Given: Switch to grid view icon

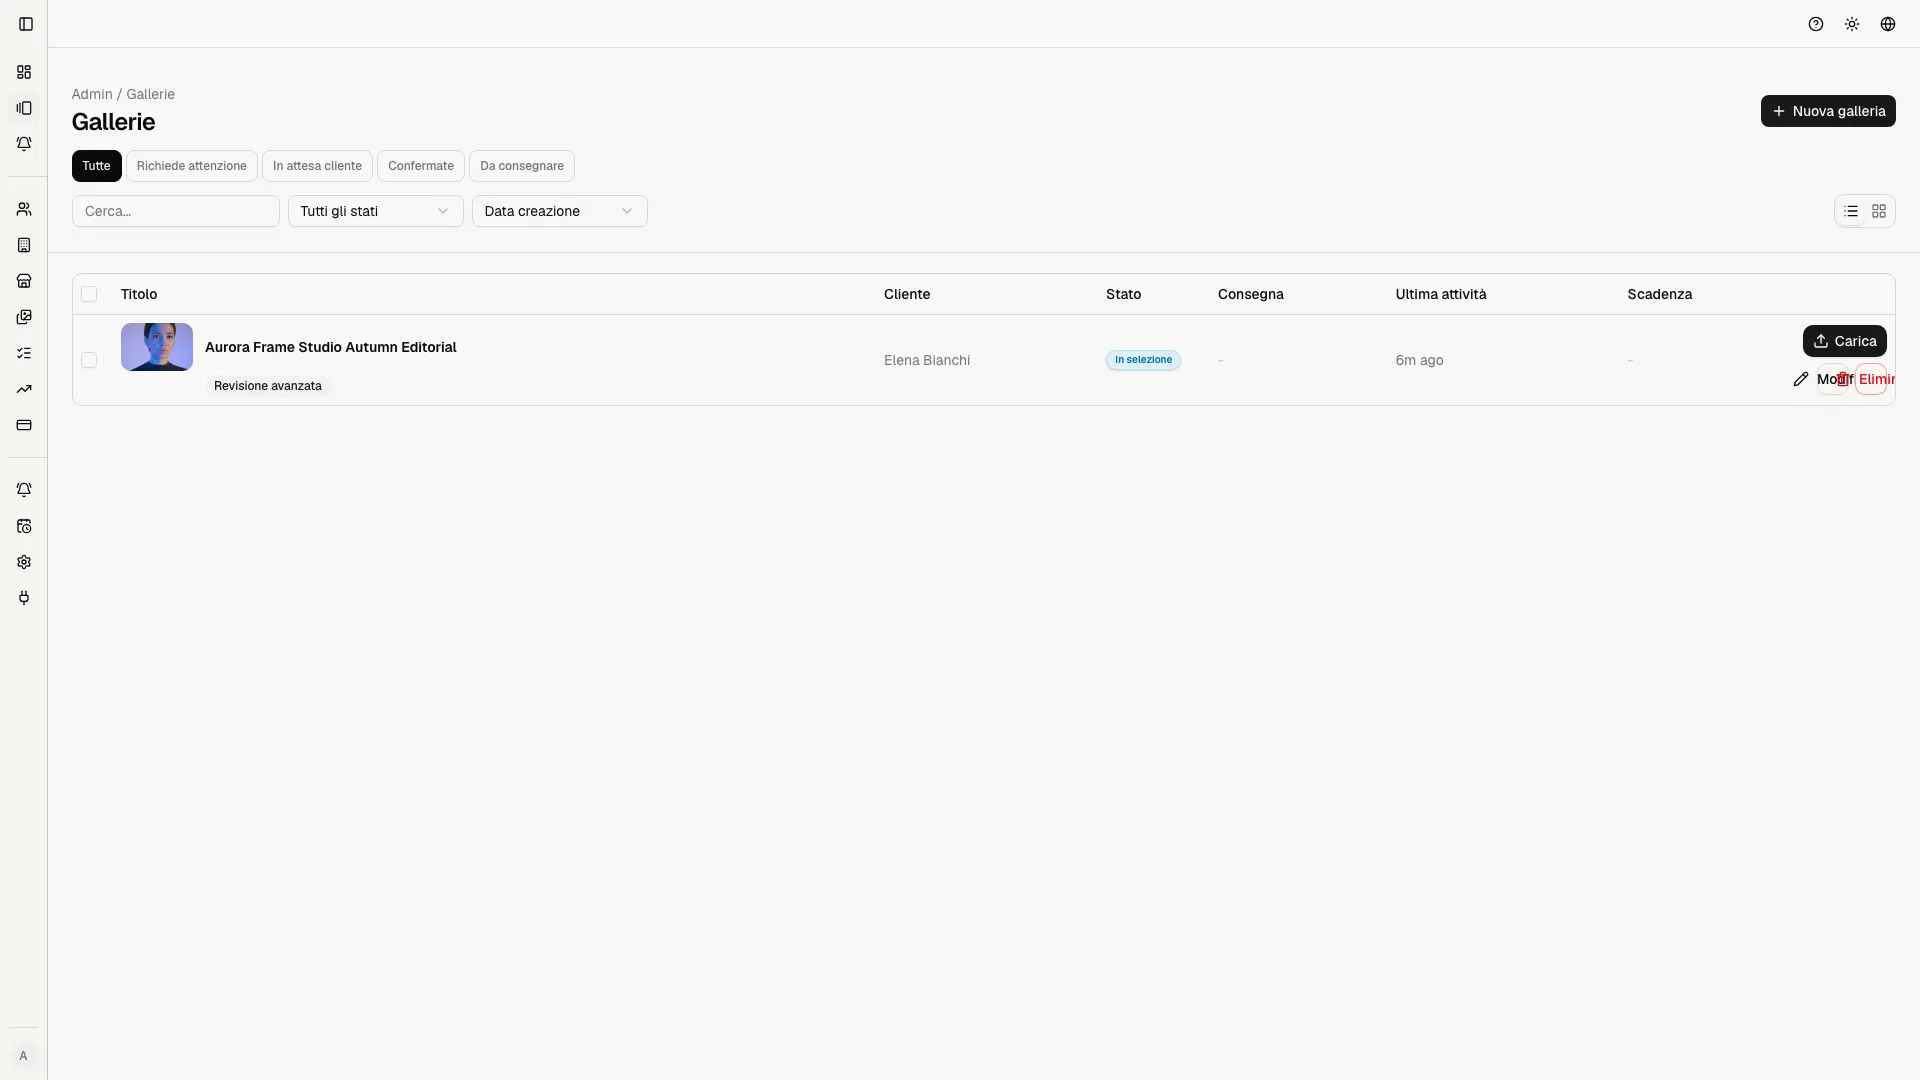Looking at the screenshot, I should [x=1879, y=211].
